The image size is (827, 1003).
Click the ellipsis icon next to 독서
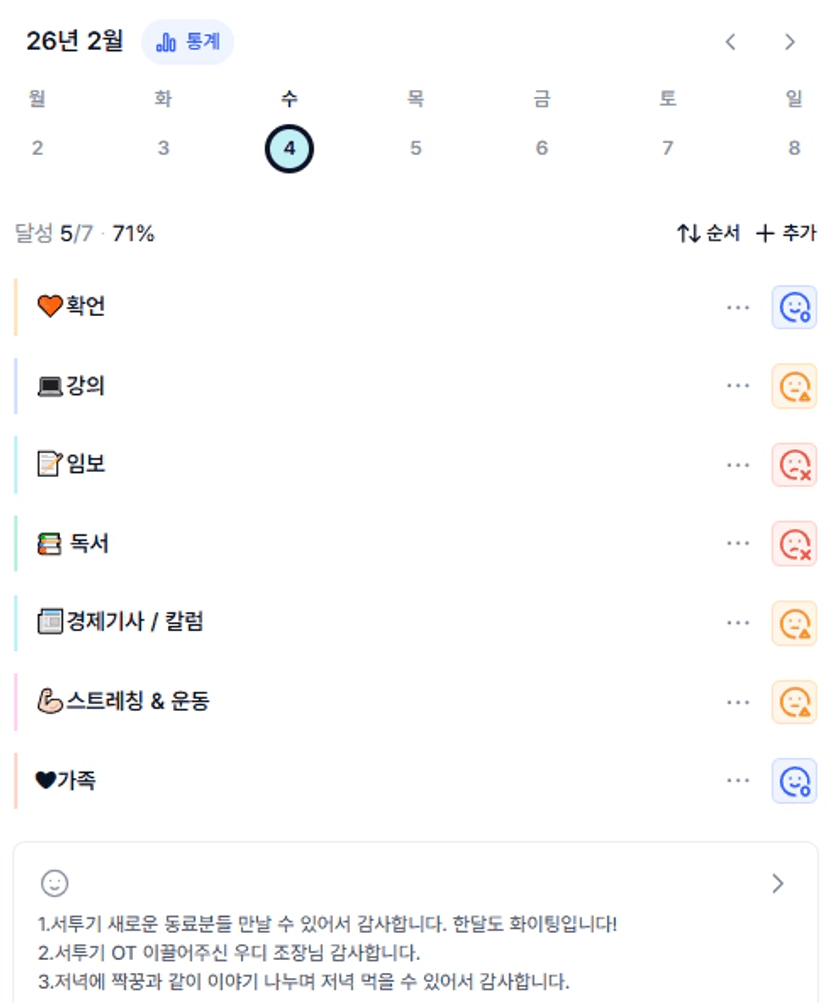pos(738,543)
